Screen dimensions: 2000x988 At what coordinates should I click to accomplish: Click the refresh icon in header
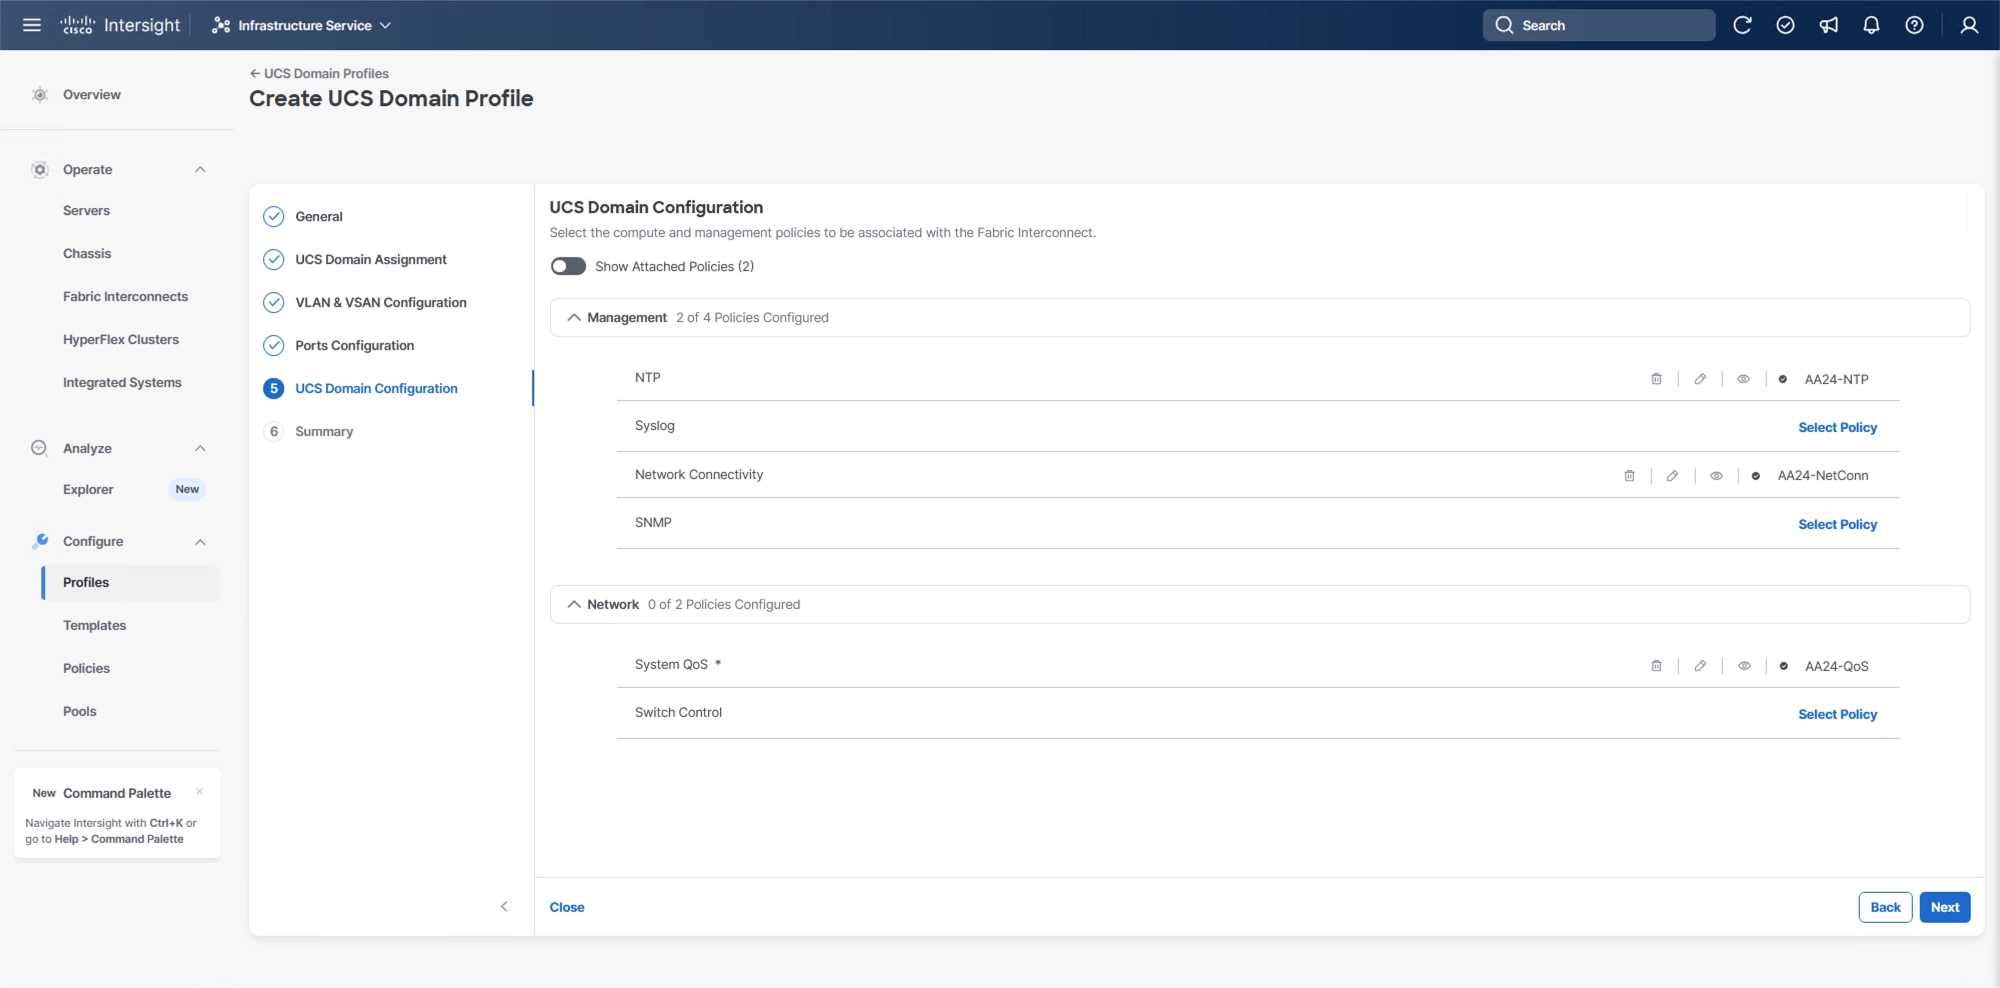coord(1742,25)
